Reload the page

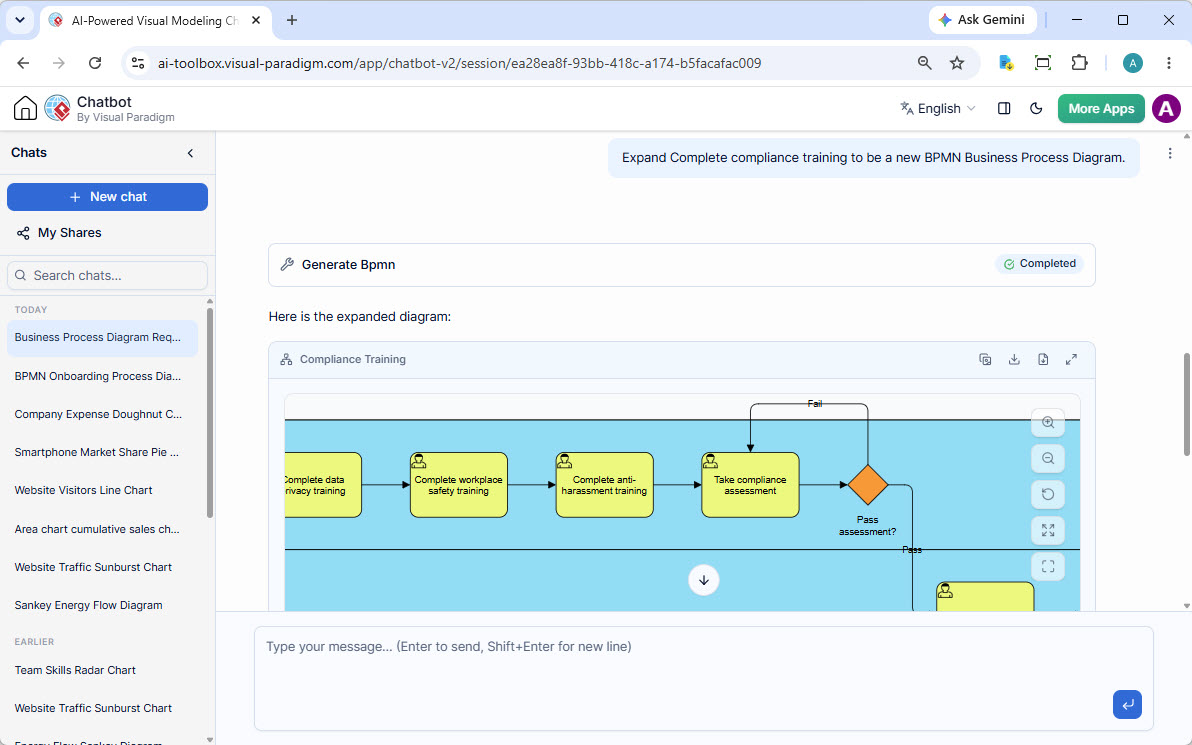coord(95,63)
